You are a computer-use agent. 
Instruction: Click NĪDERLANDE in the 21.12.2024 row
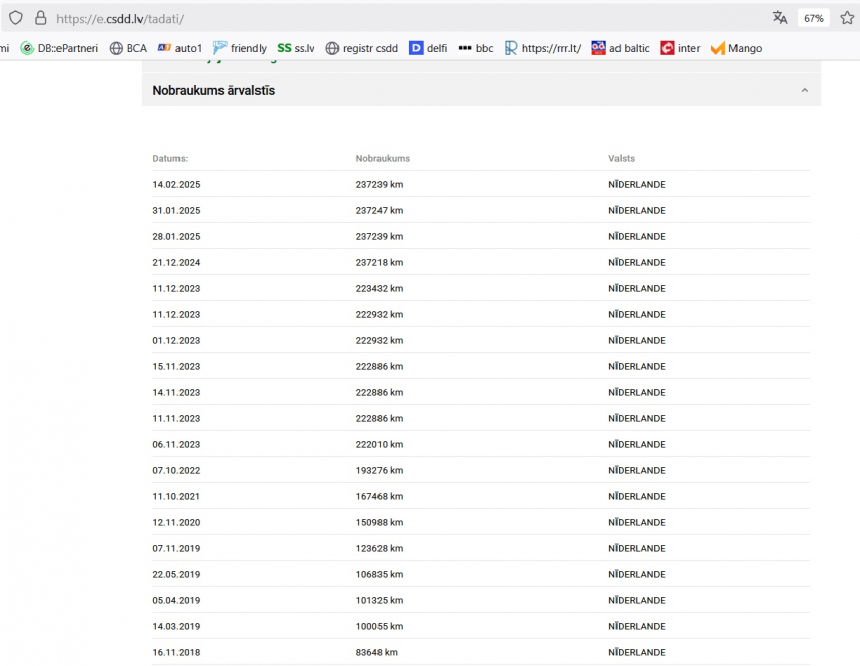click(x=636, y=262)
